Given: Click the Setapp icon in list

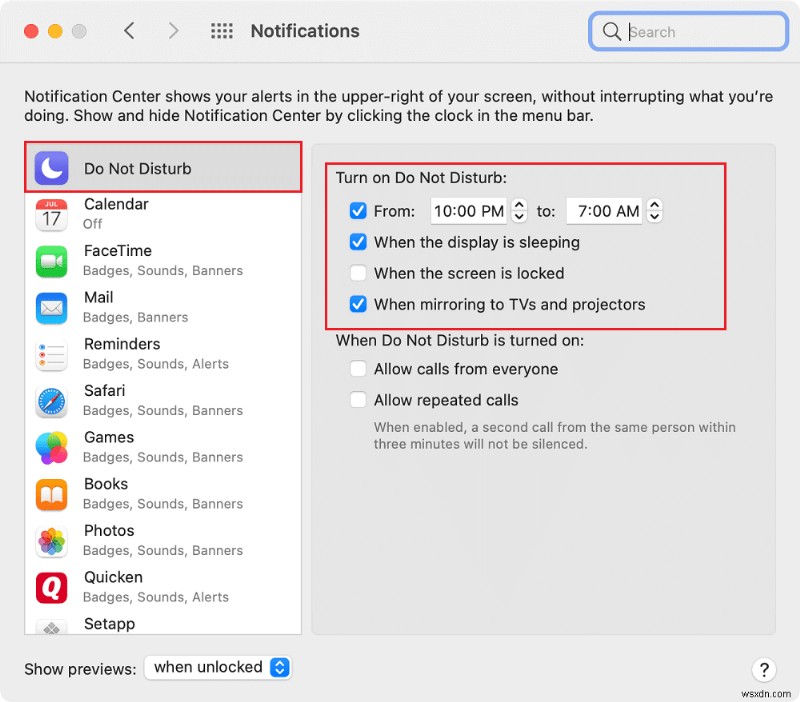Looking at the screenshot, I should (52, 627).
